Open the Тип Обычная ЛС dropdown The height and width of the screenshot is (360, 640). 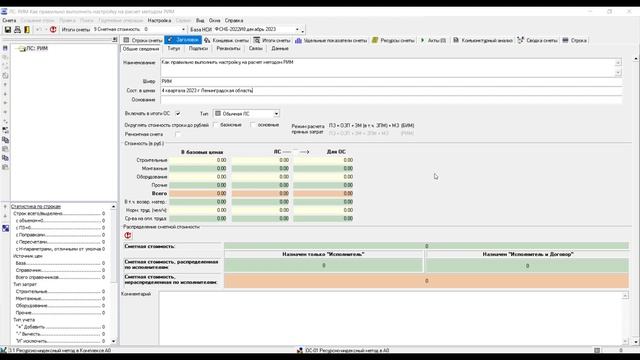276,113
